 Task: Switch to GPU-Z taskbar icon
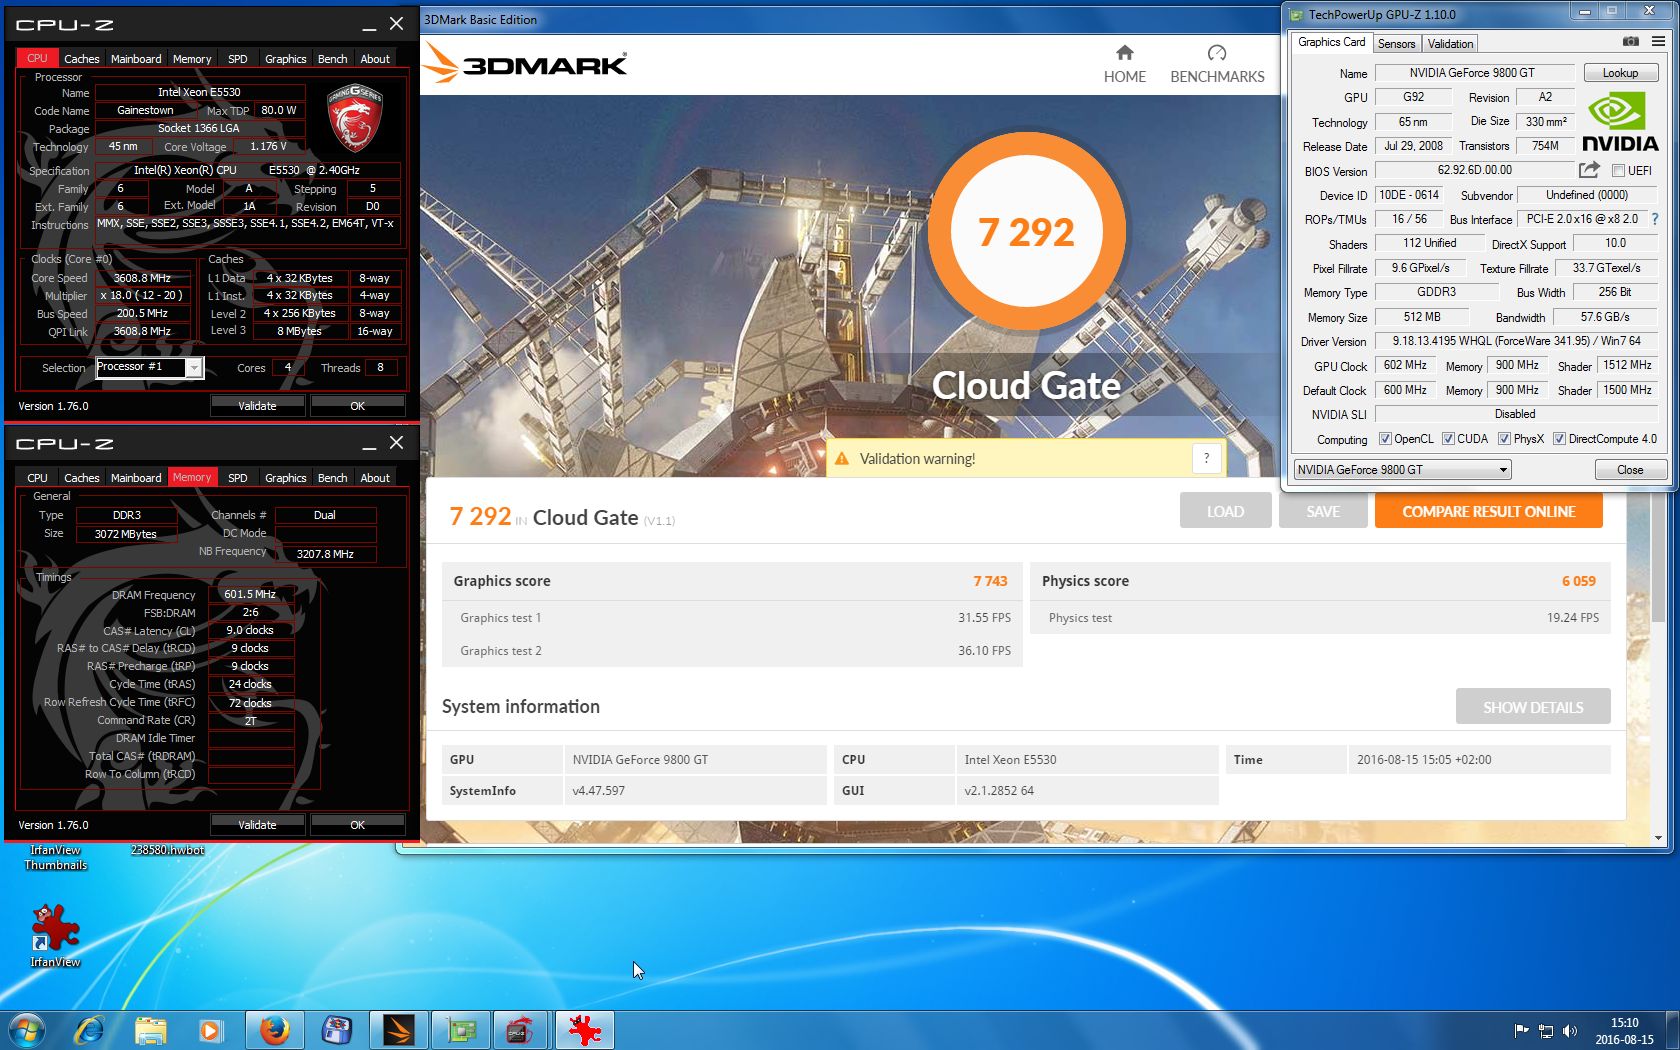461,1030
